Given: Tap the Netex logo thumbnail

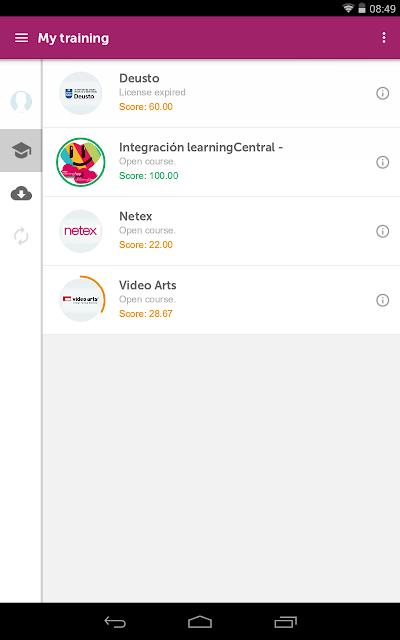Looking at the screenshot, I should click(81, 231).
